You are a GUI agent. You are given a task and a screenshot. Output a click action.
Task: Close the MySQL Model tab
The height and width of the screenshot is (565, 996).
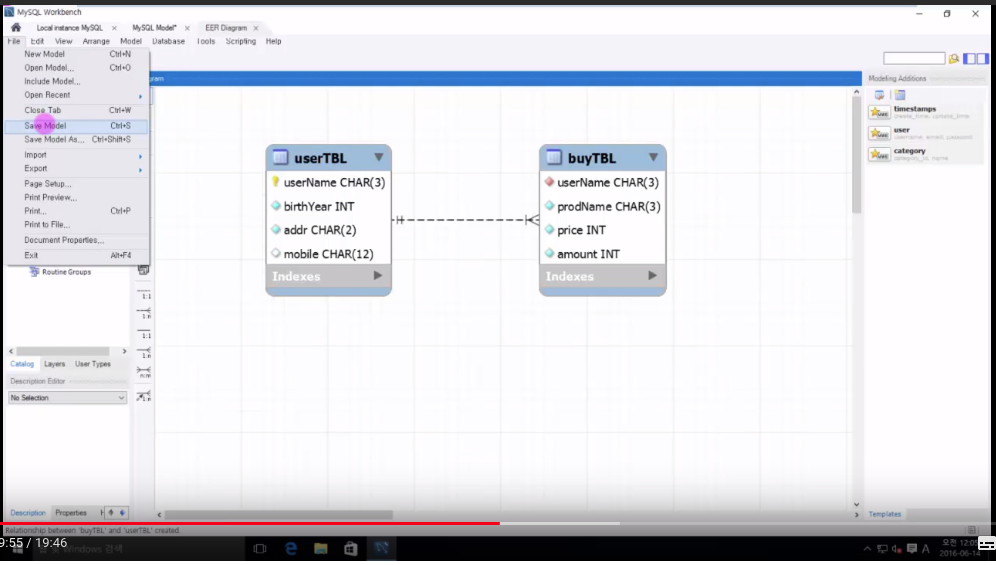(187, 28)
